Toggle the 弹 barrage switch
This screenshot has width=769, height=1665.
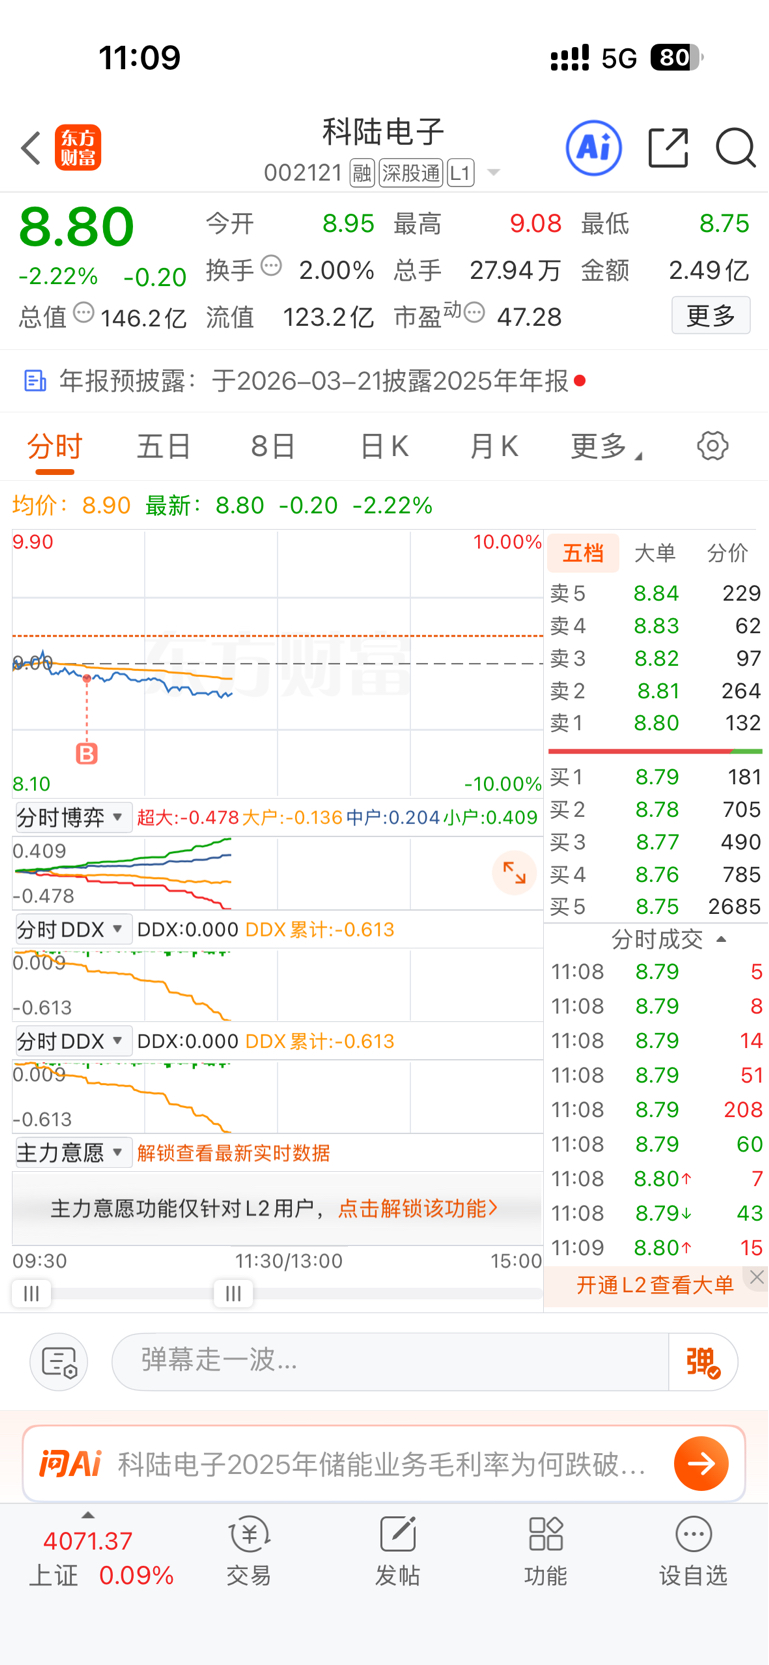703,1361
